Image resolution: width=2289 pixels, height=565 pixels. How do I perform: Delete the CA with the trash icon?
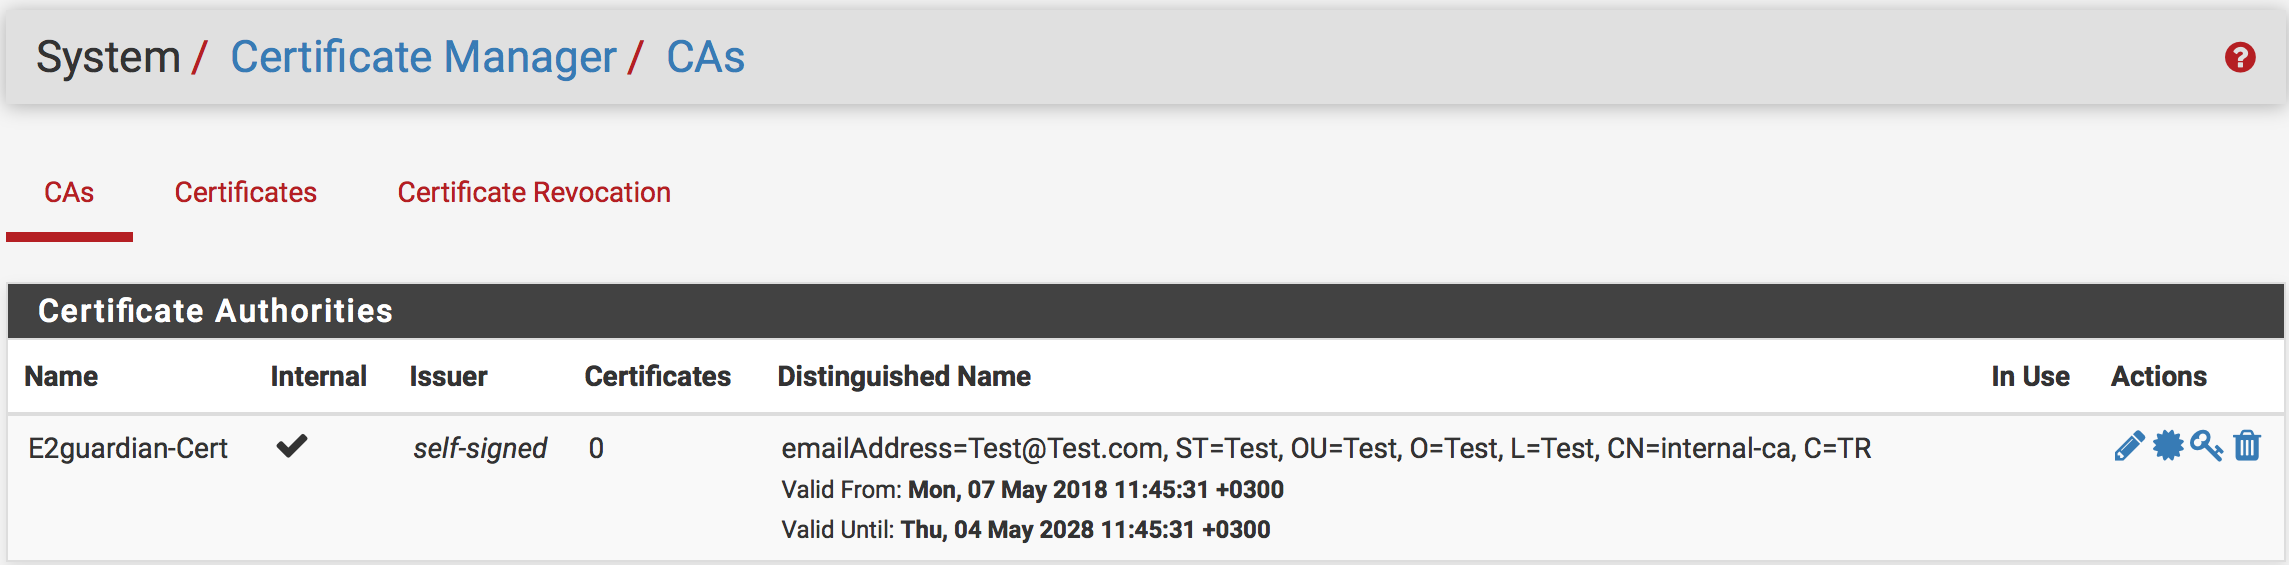(2247, 446)
